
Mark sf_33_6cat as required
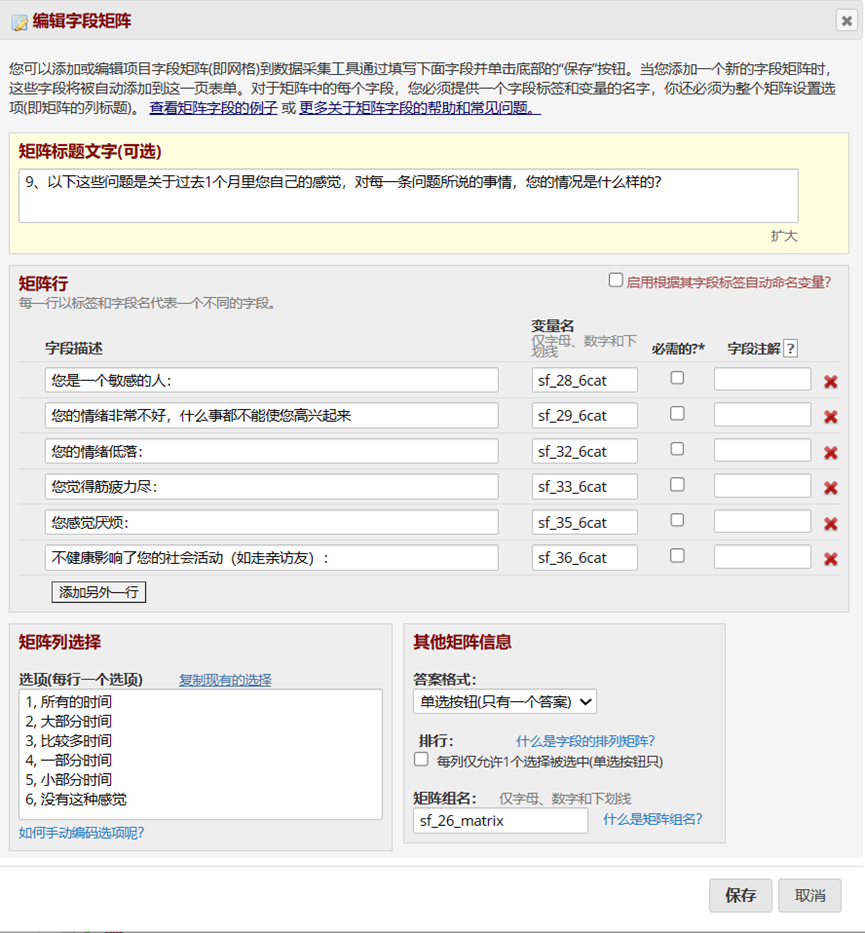point(677,485)
